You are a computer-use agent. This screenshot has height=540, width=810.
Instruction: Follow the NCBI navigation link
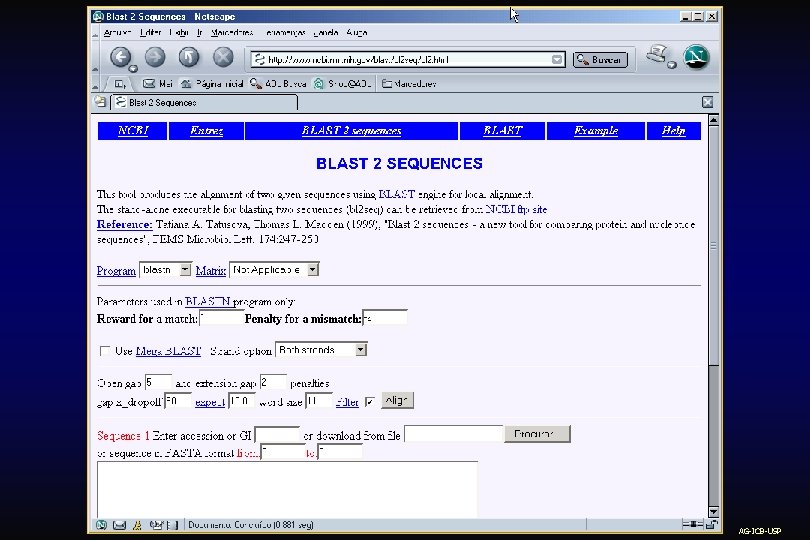(x=133, y=131)
